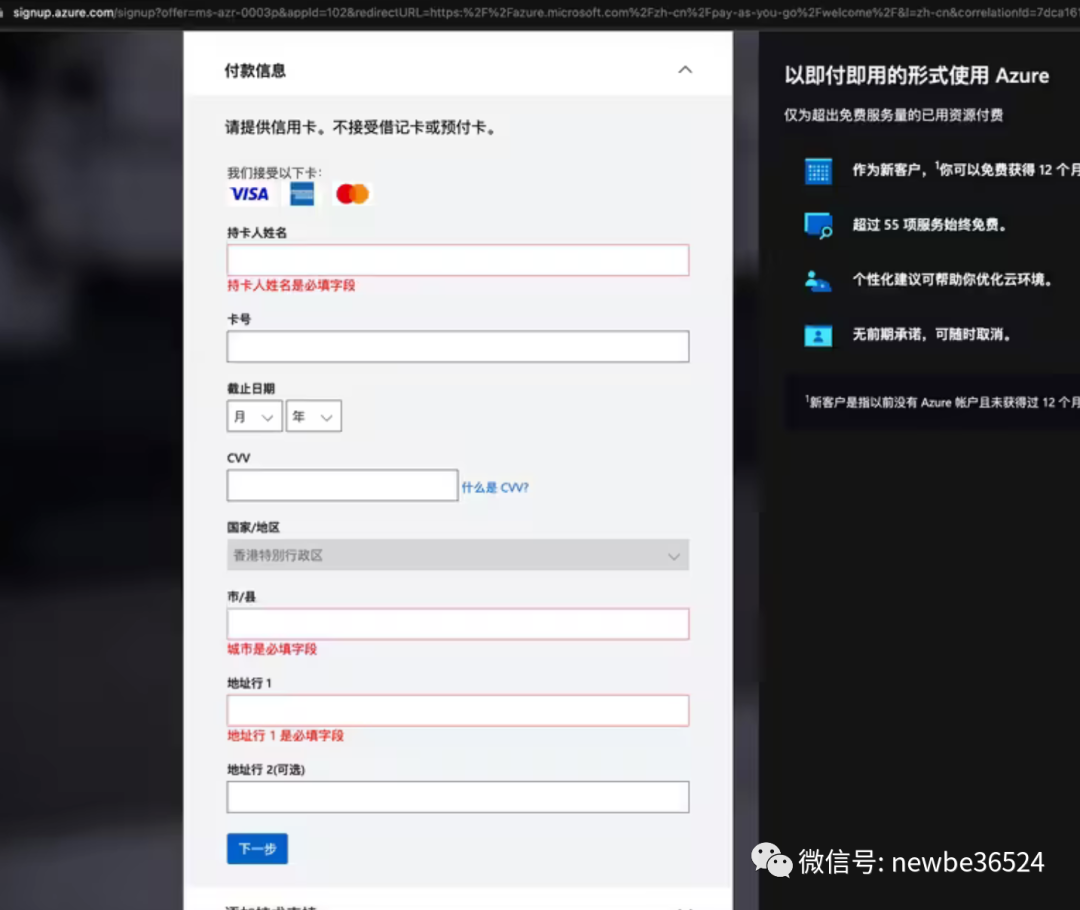This screenshot has height=910, width=1080.
Task: Click the 下一步 button
Action: 257,849
